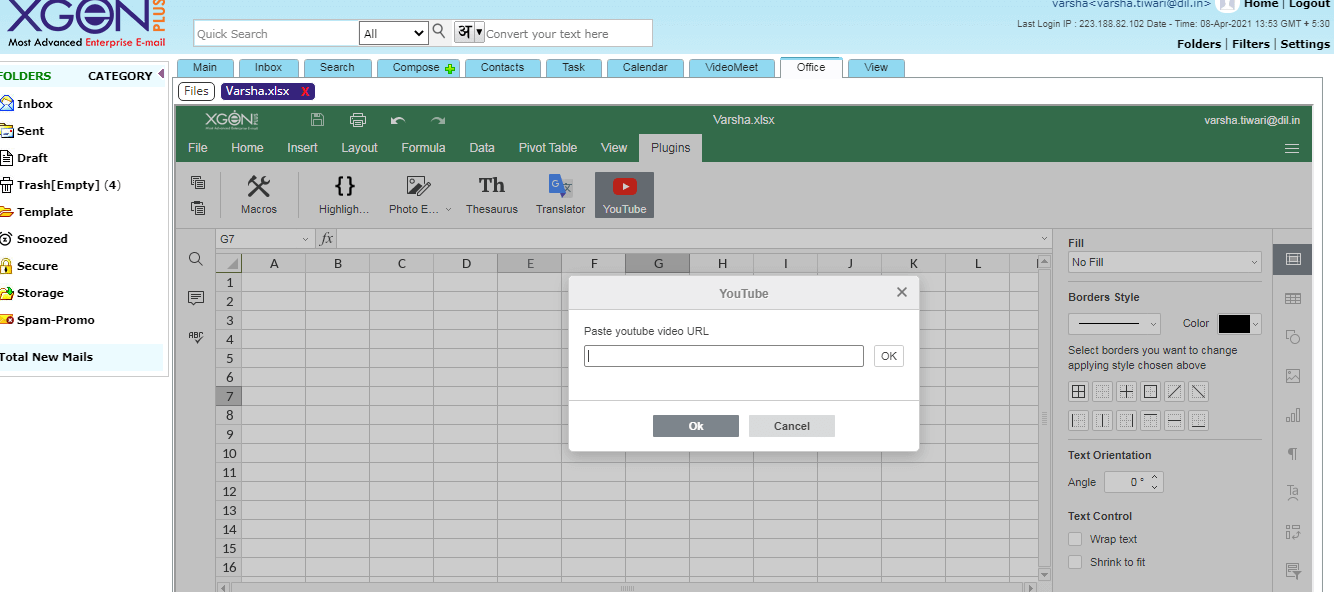This screenshot has width=1334, height=592.
Task: Click the Files button
Action: coord(197,91)
